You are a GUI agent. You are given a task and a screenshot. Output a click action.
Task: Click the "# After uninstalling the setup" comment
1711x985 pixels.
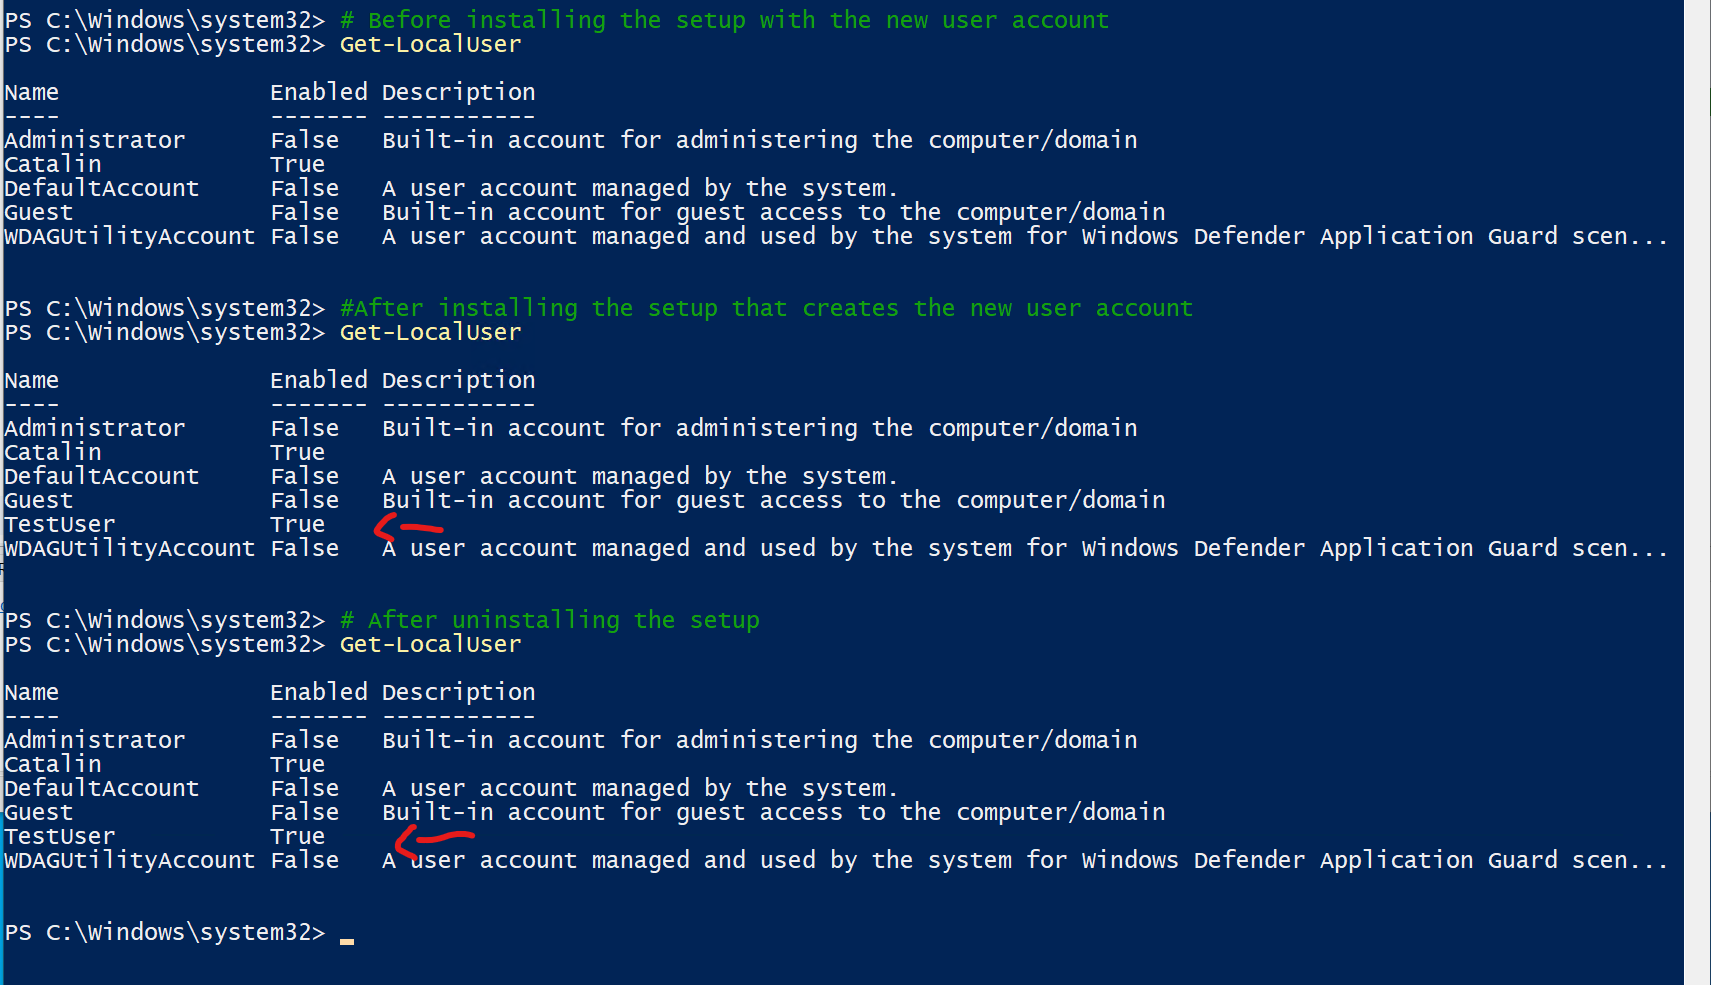click(549, 620)
